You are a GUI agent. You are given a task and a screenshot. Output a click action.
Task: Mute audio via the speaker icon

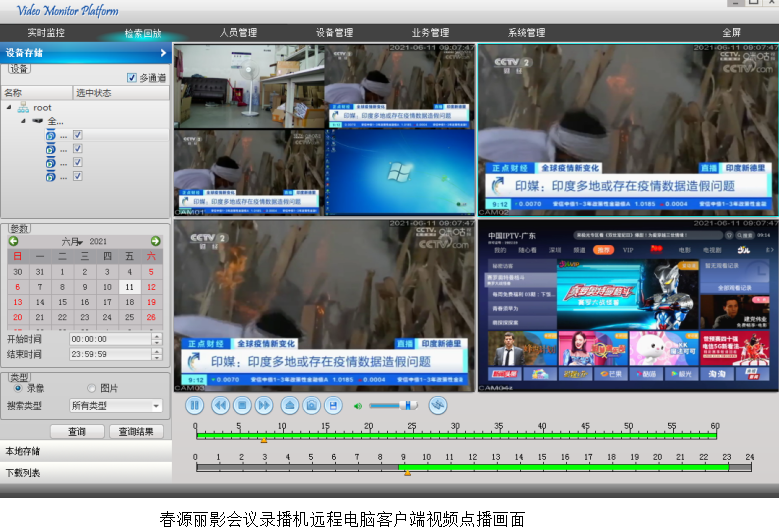click(x=358, y=406)
